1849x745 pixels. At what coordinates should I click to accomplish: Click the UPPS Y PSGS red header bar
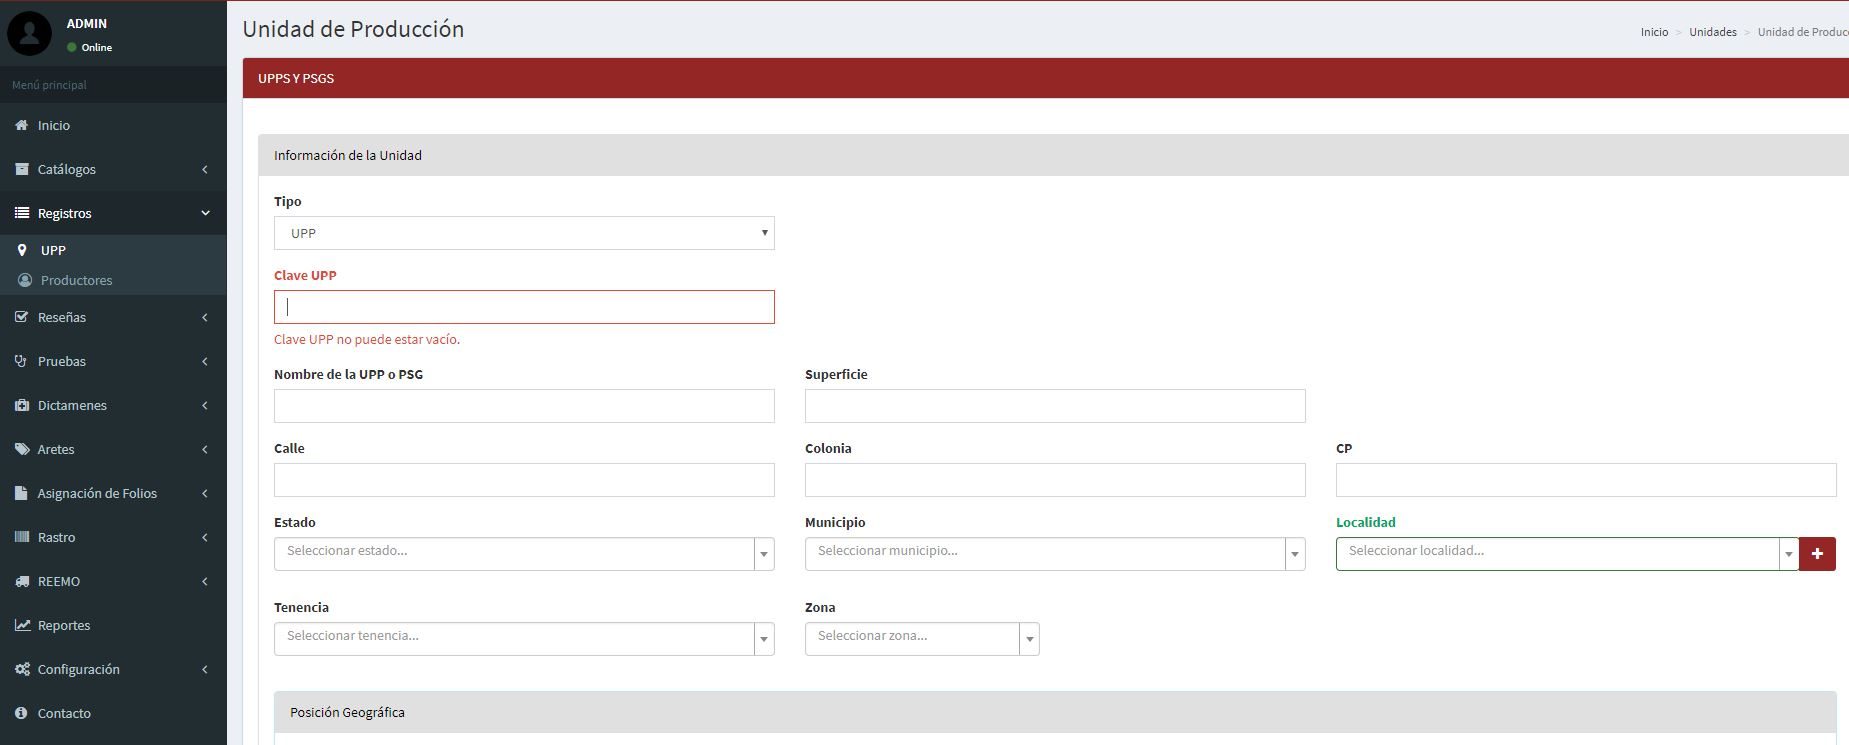pos(1045,78)
